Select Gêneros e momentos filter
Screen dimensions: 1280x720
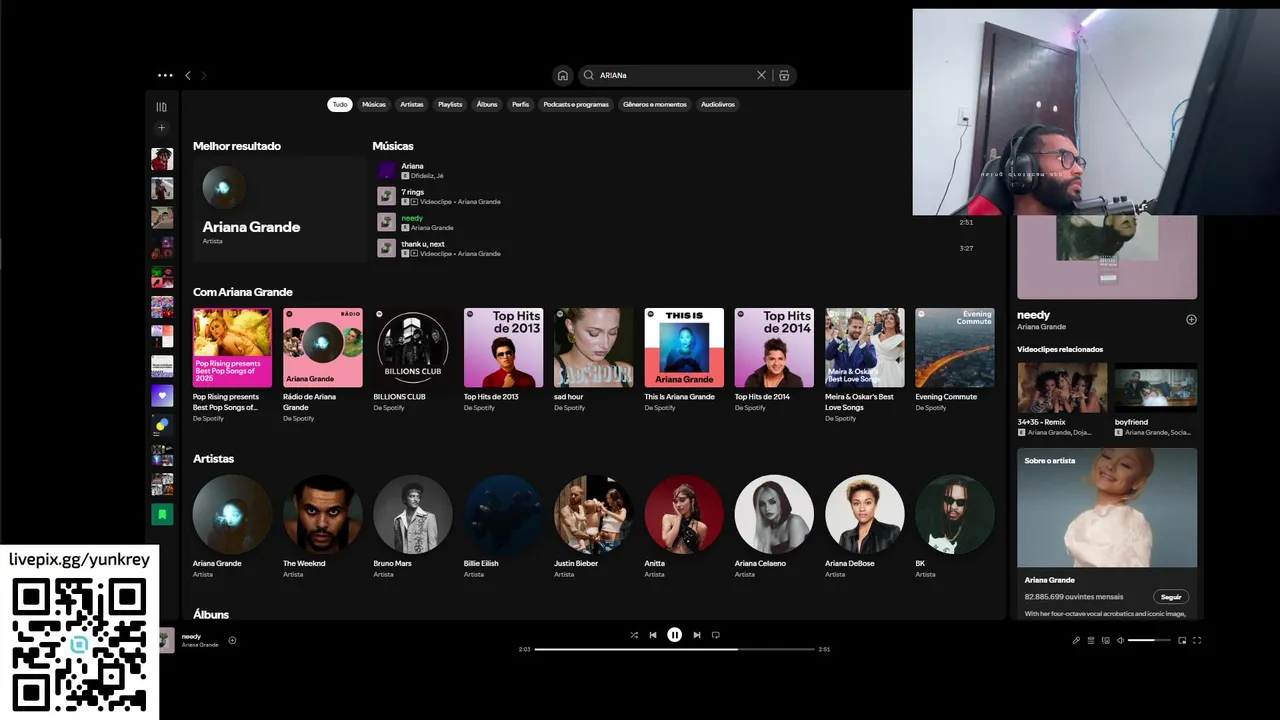coord(655,104)
